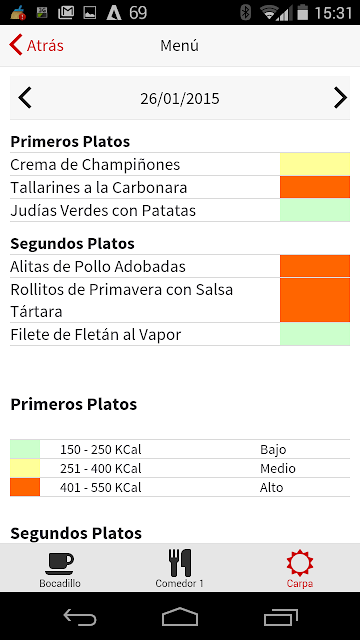Advance to next day's menu arrow

click(x=340, y=98)
